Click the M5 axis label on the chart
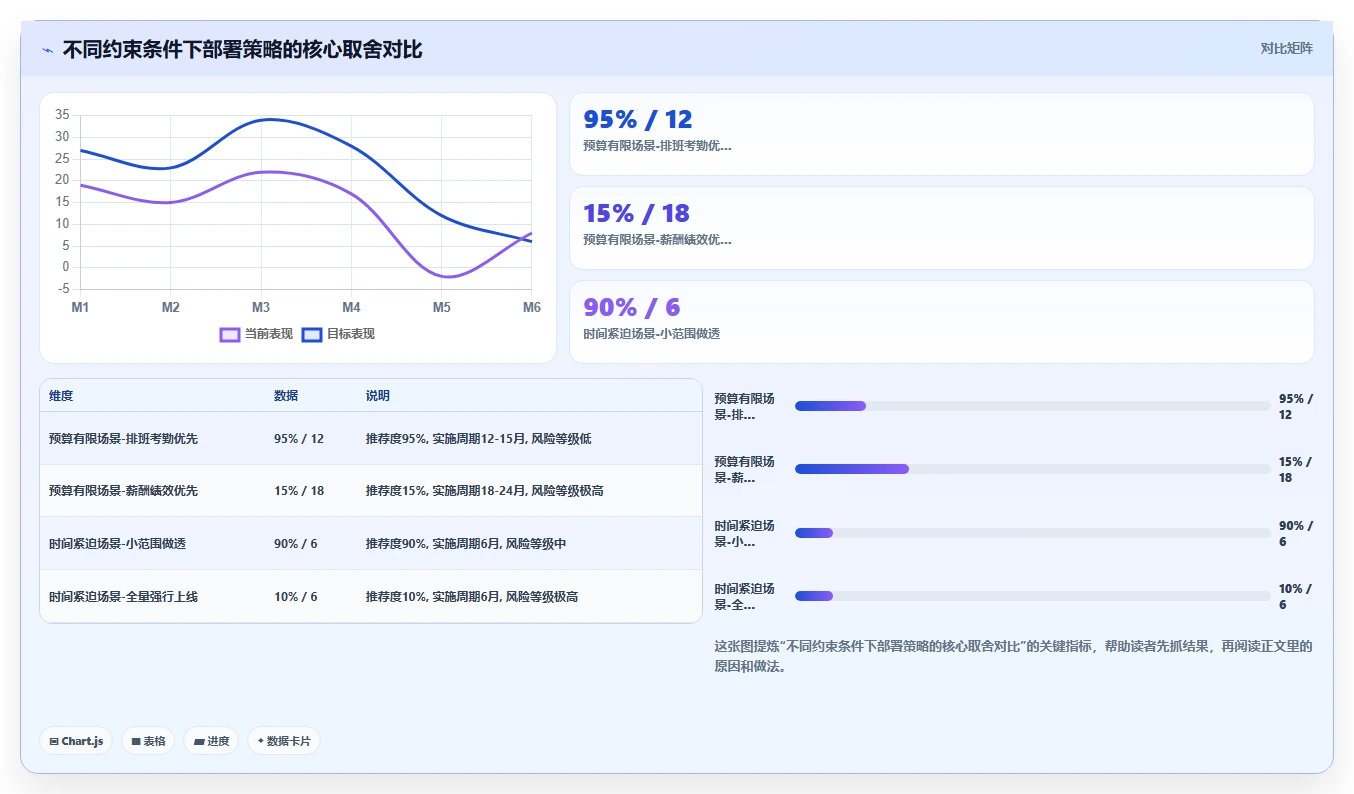The image size is (1354, 794). (x=441, y=307)
